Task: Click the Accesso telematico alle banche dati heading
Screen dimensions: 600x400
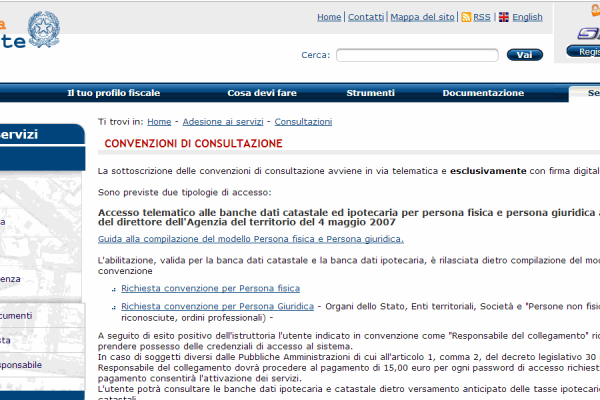Action: (x=349, y=217)
